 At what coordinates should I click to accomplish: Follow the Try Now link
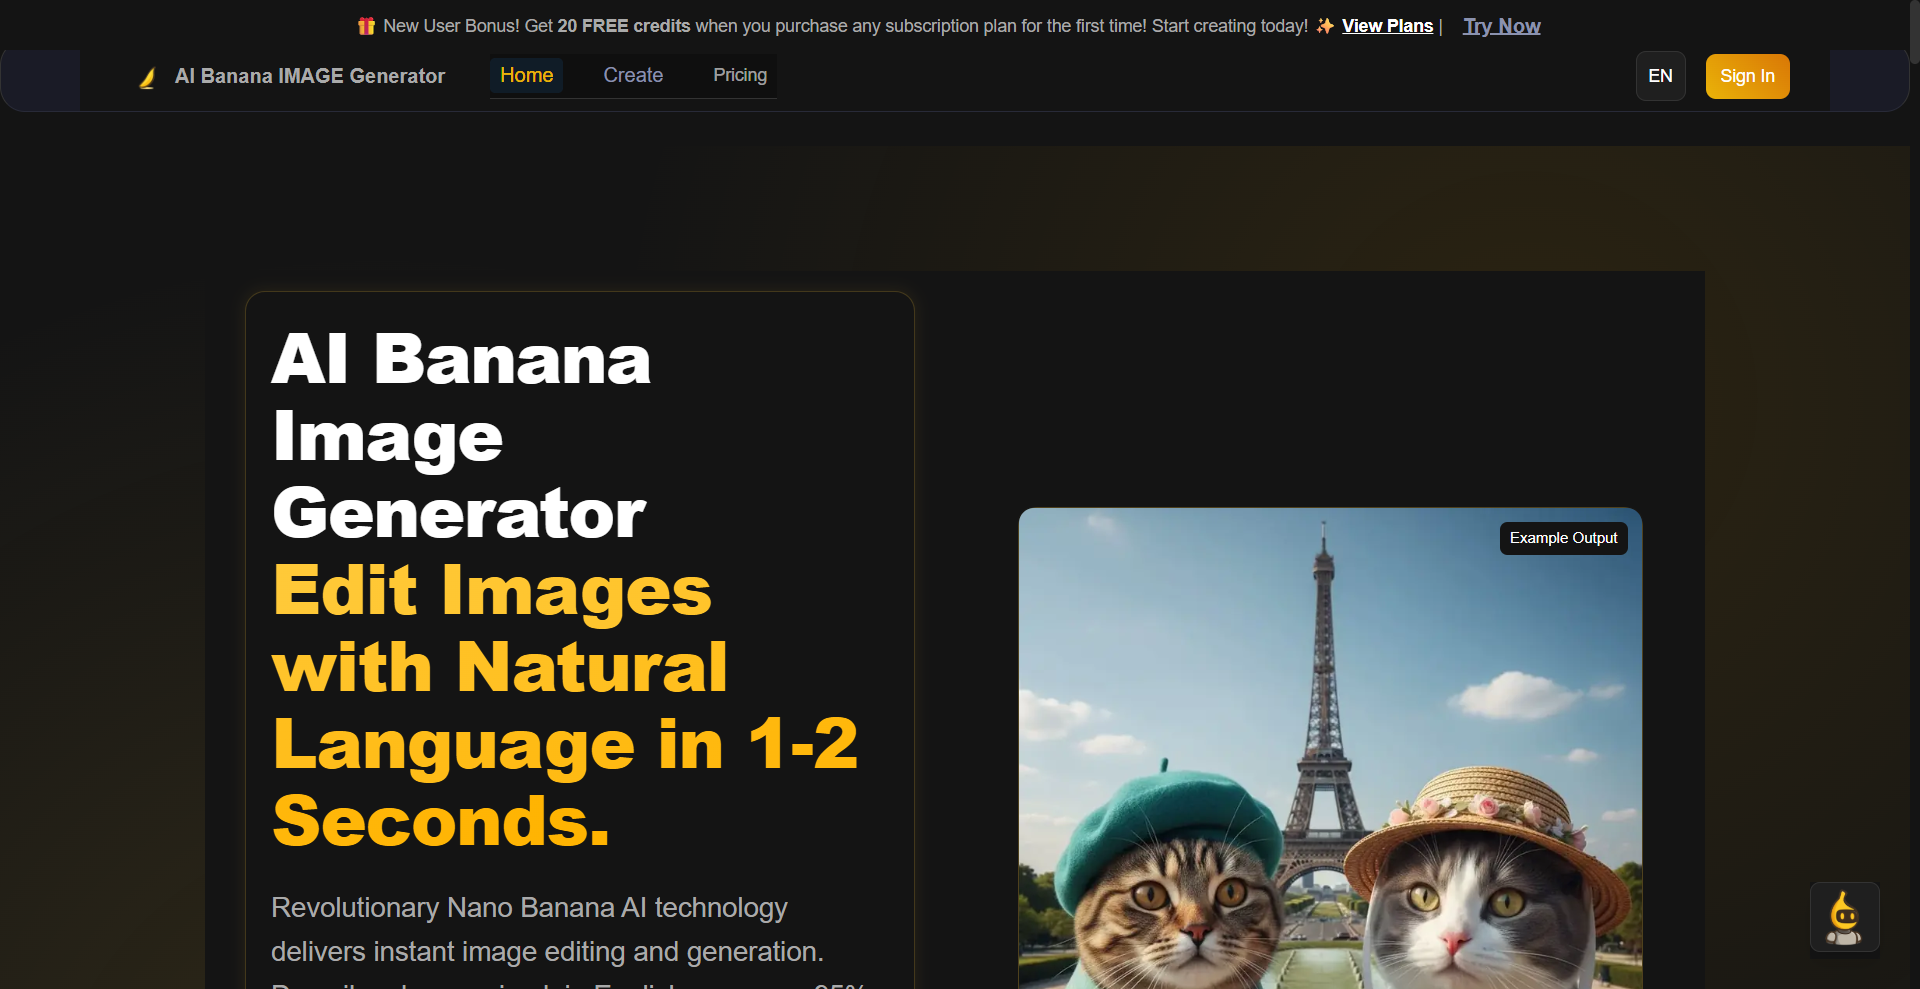(1501, 26)
